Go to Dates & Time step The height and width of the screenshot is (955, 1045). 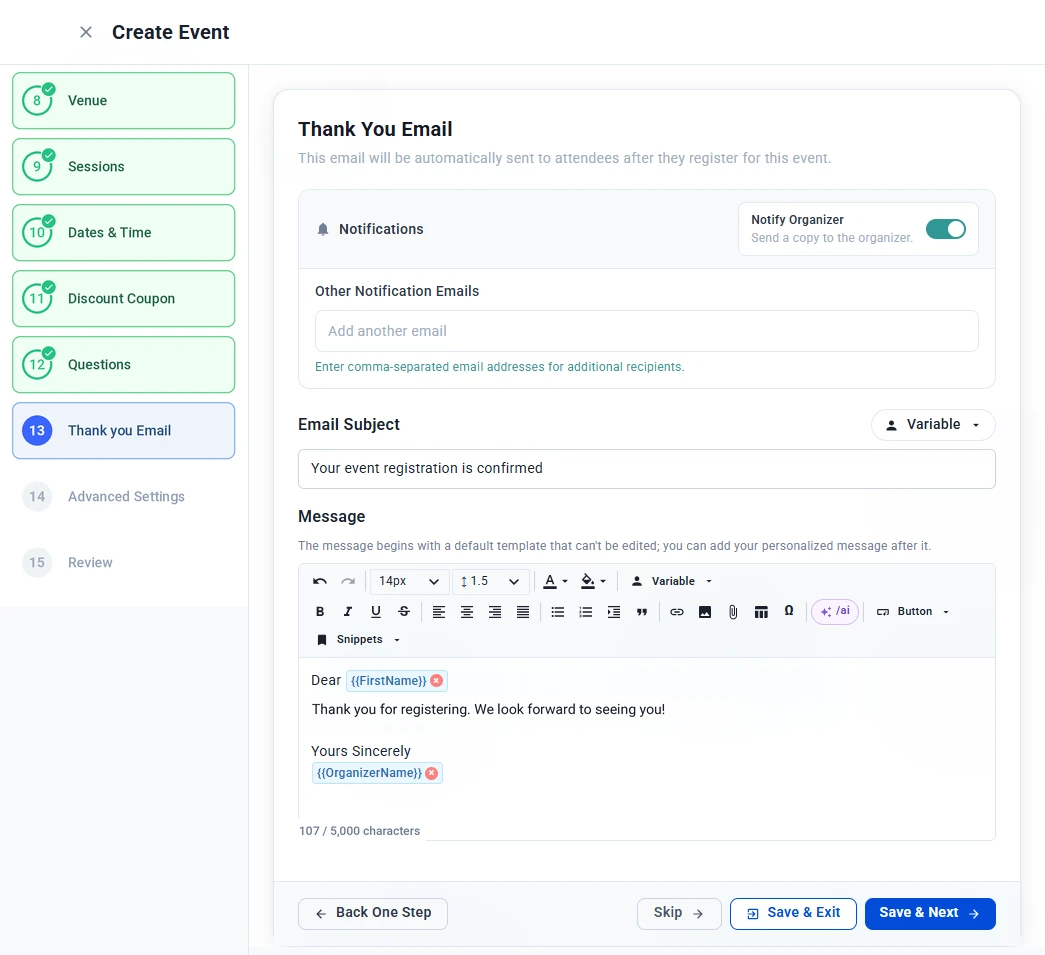point(123,233)
